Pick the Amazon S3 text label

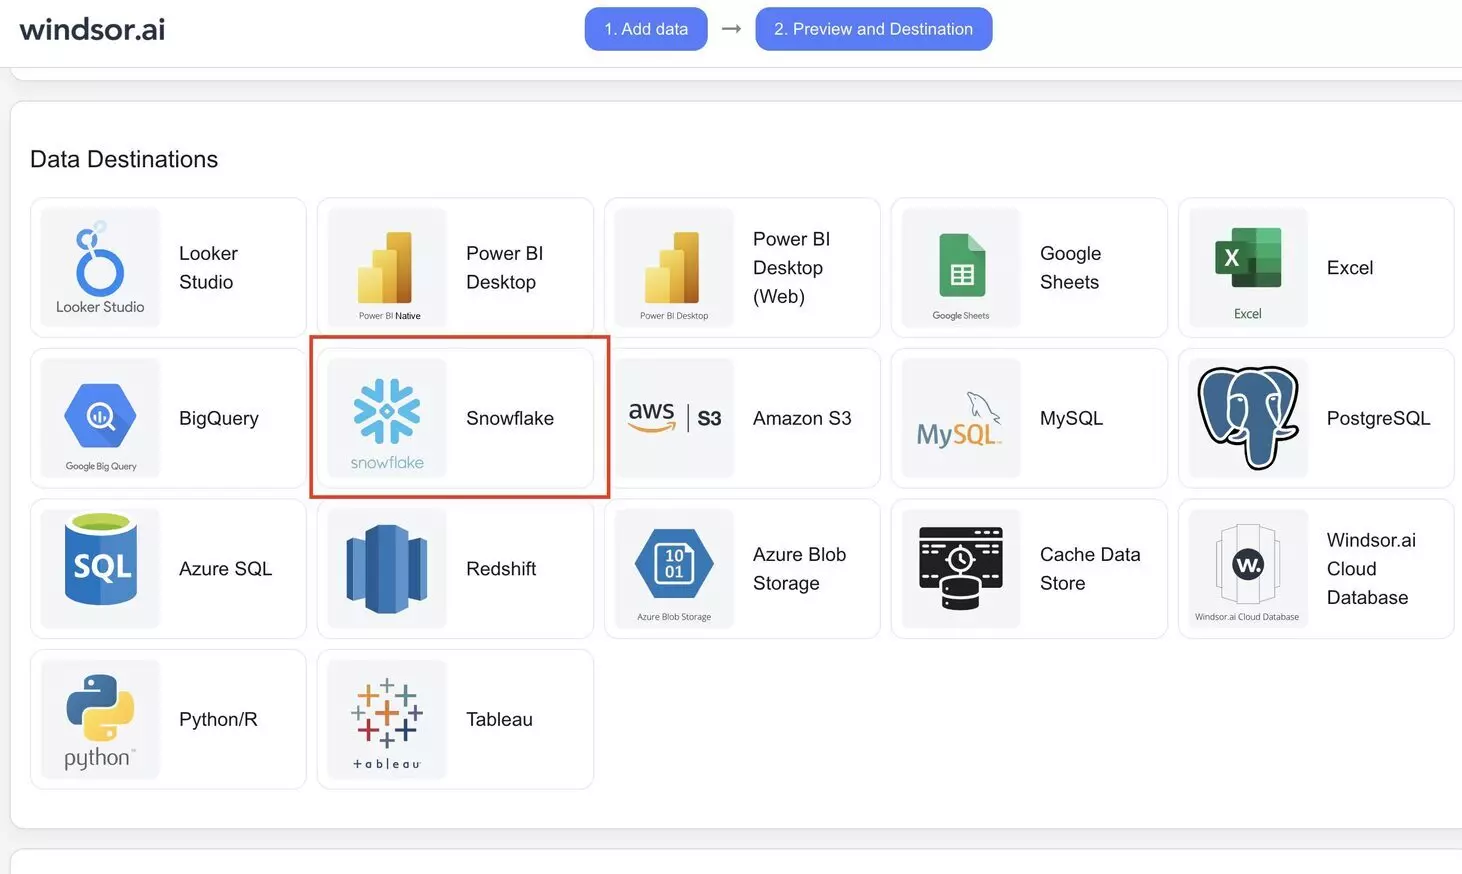tap(802, 418)
